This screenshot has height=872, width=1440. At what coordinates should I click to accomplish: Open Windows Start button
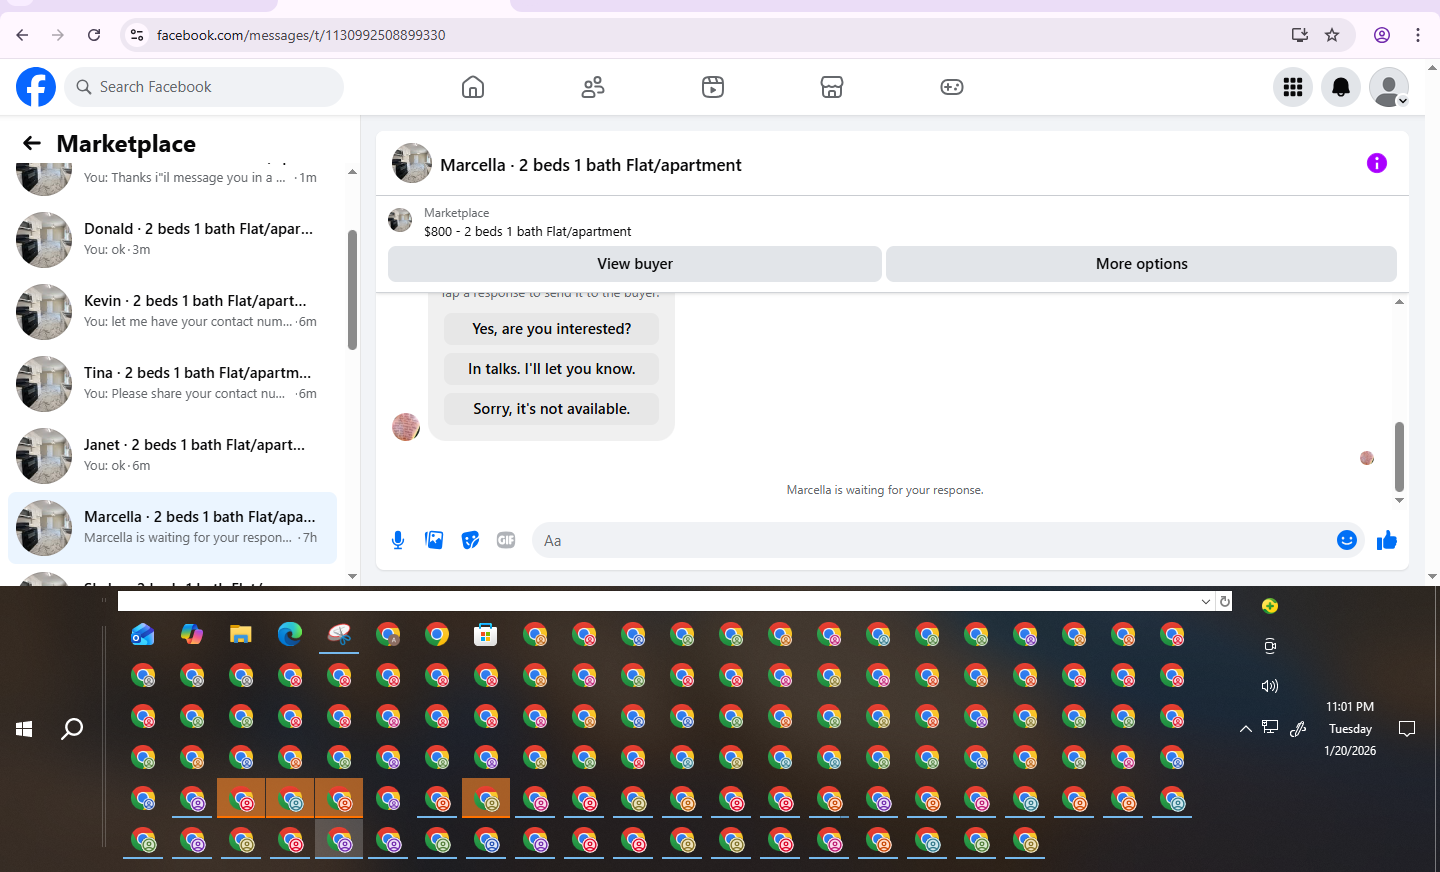25,729
